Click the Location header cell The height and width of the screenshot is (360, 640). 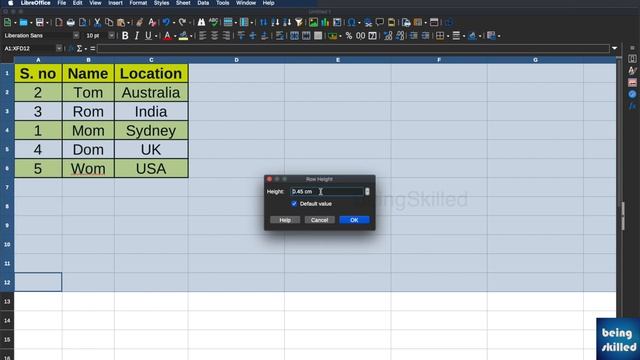coord(151,73)
